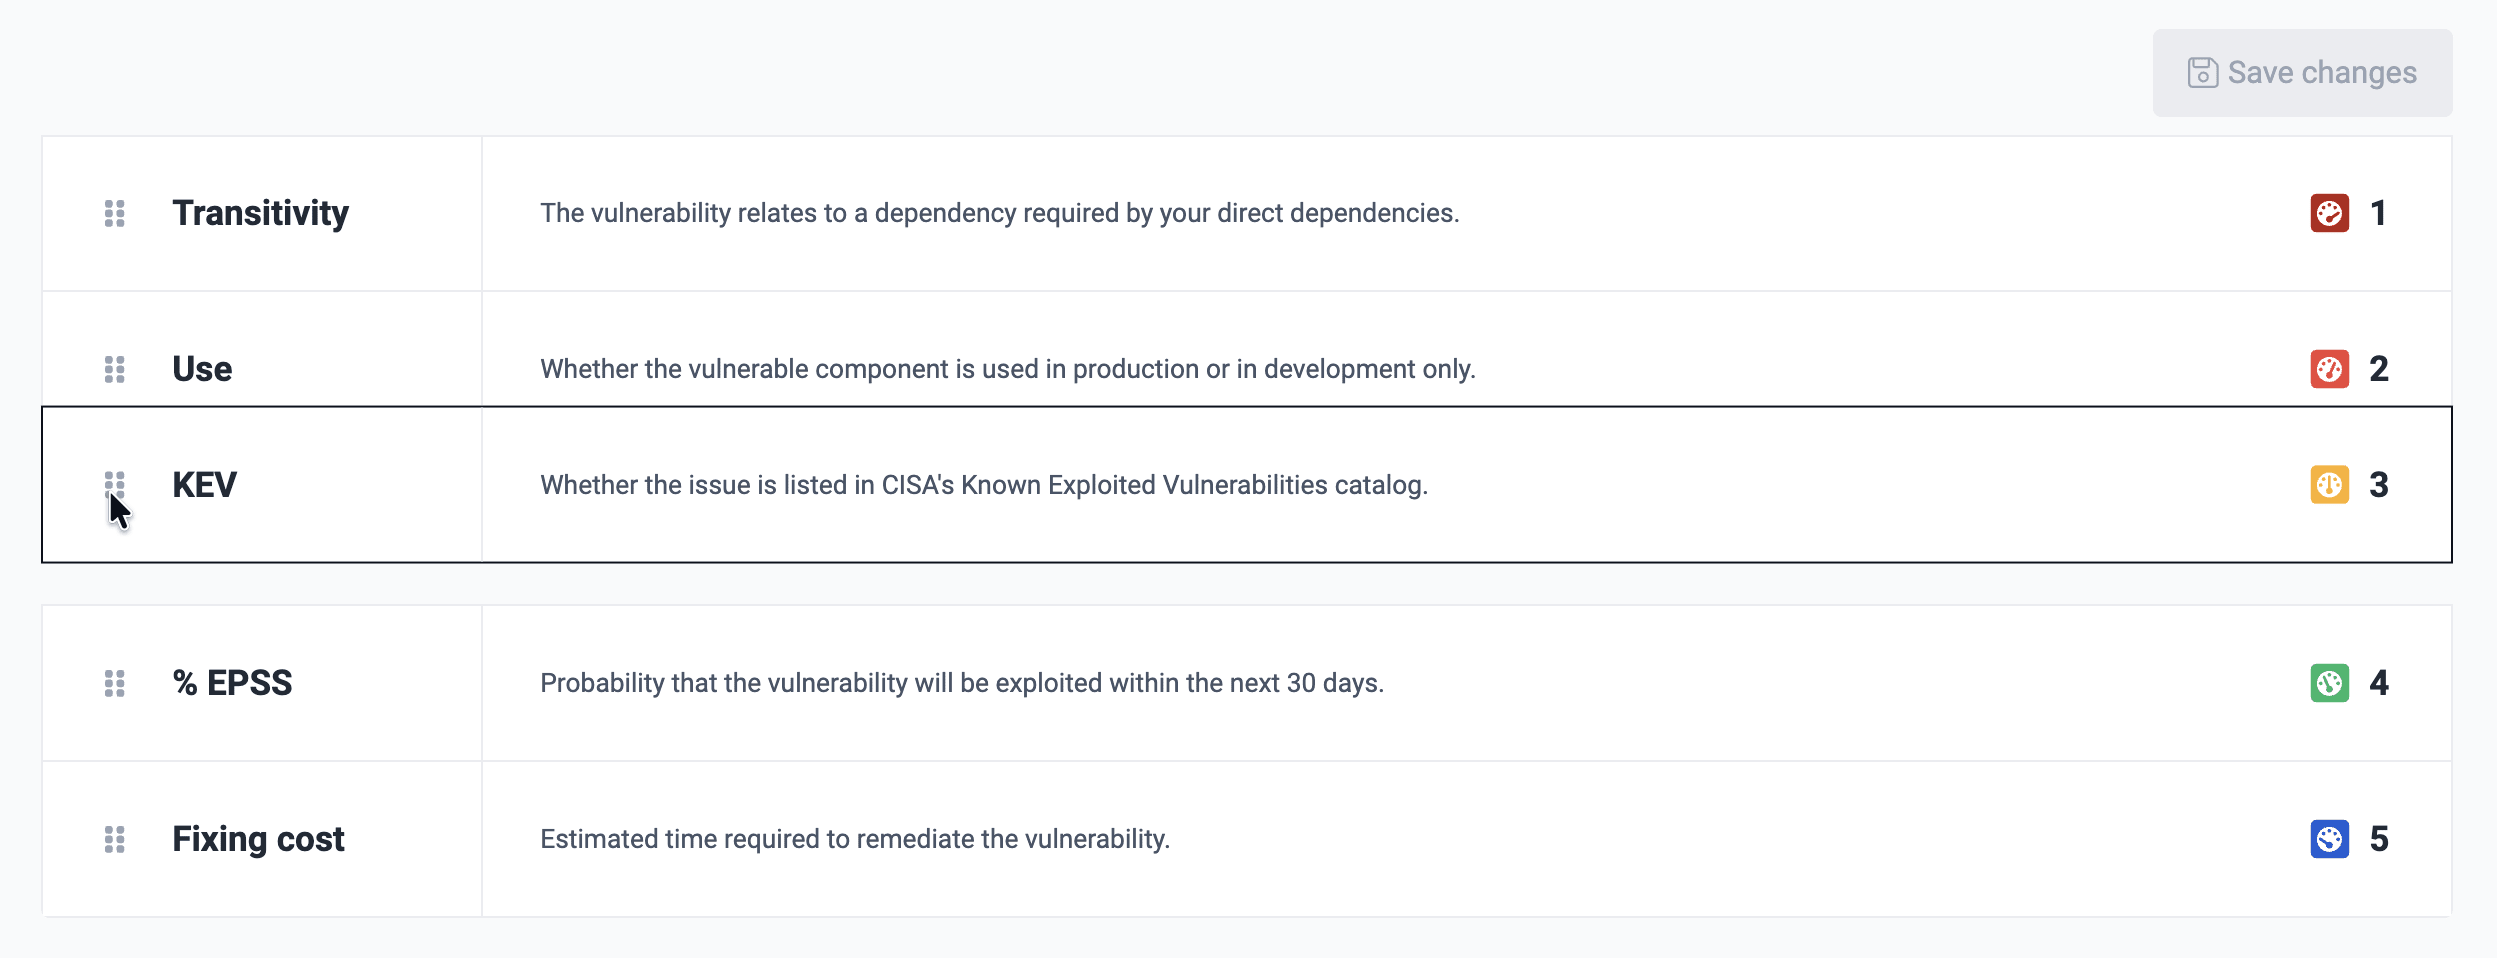Click the Fixing cost criterion title
This screenshot has height=958, width=2497.
[x=258, y=839]
